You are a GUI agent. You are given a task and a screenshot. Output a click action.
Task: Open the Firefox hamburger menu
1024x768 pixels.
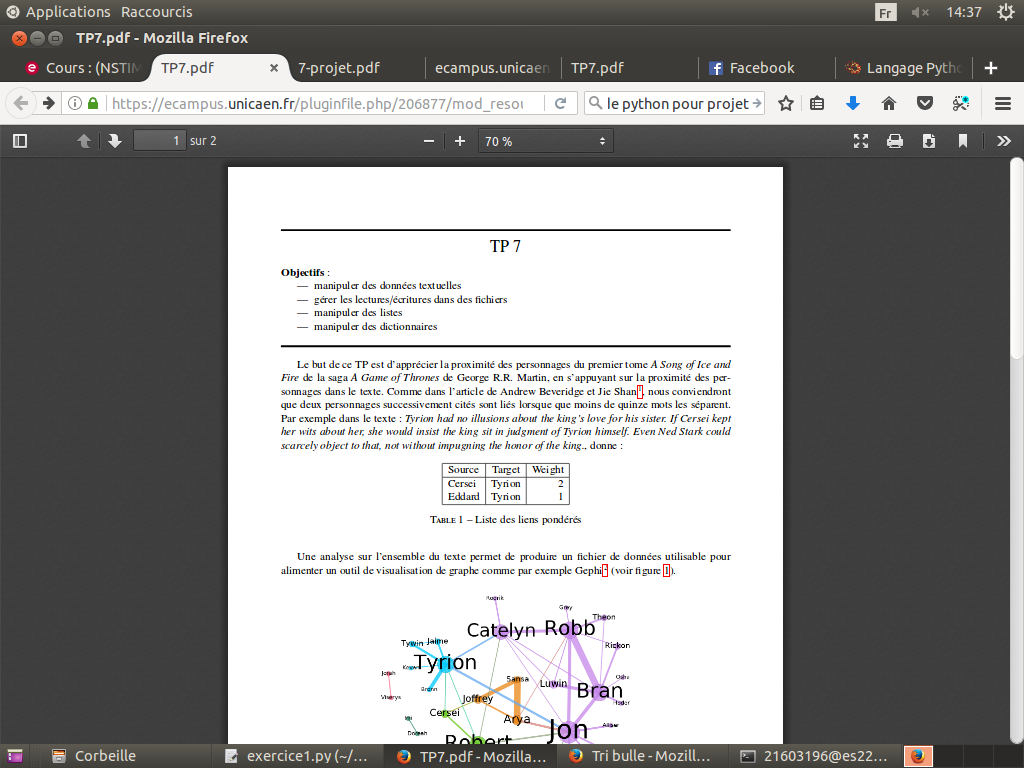coord(999,103)
